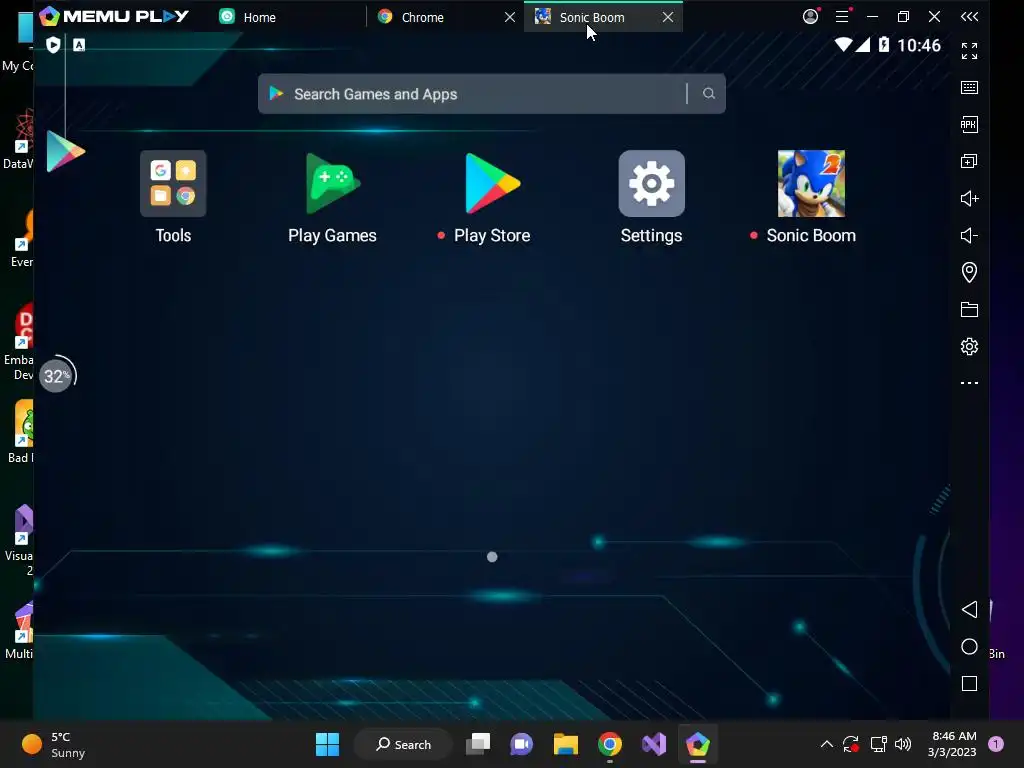Tap the Android back triangle button
Image resolution: width=1024 pixels, height=768 pixels.
tap(969, 610)
